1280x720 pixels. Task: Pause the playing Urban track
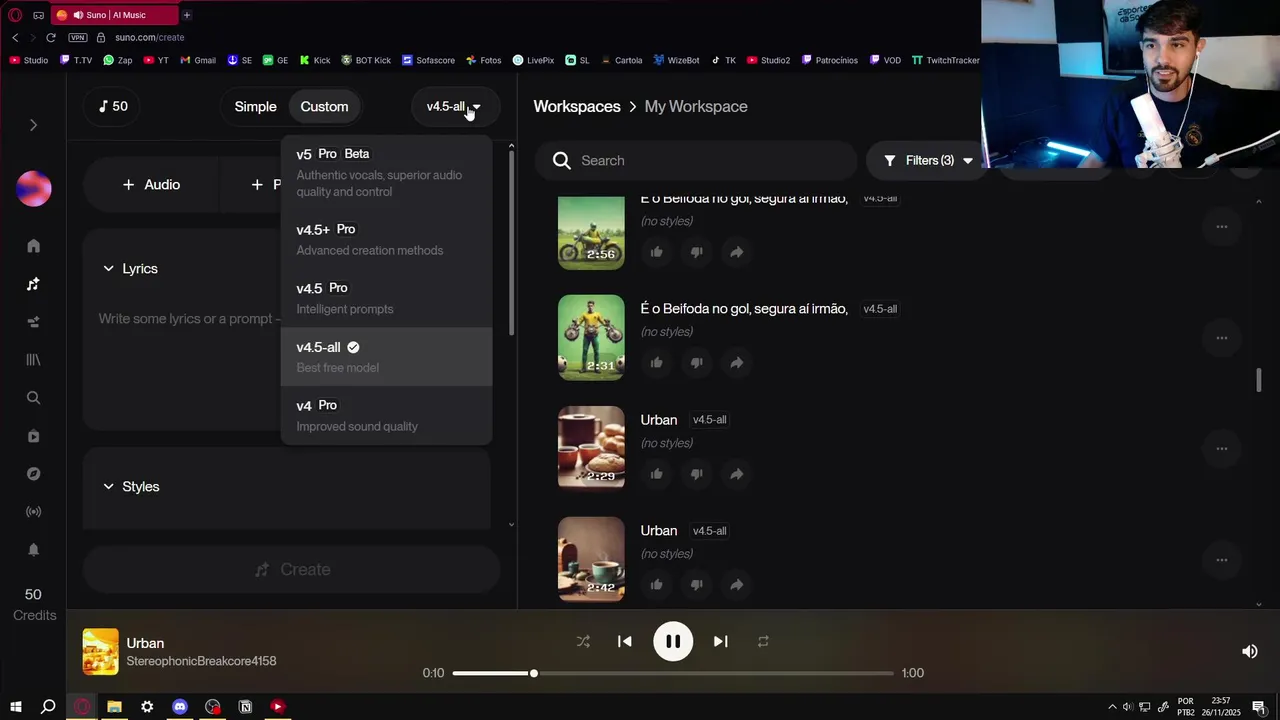[x=673, y=642]
